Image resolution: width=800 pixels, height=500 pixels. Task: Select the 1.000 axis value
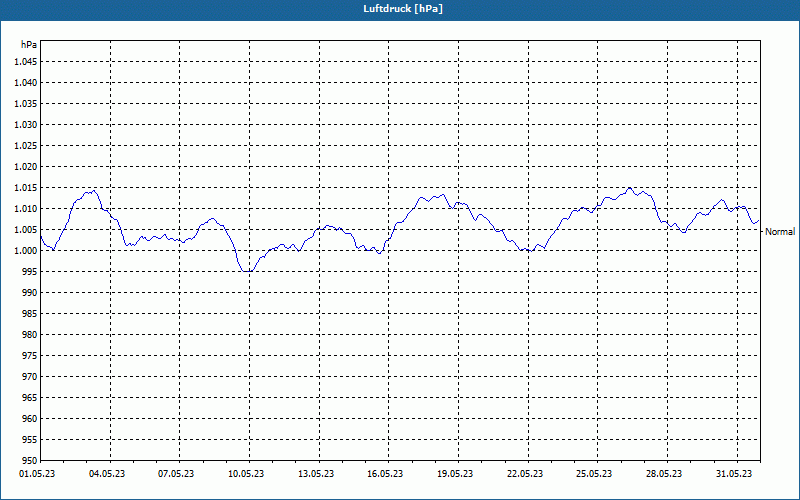[x=25, y=251]
